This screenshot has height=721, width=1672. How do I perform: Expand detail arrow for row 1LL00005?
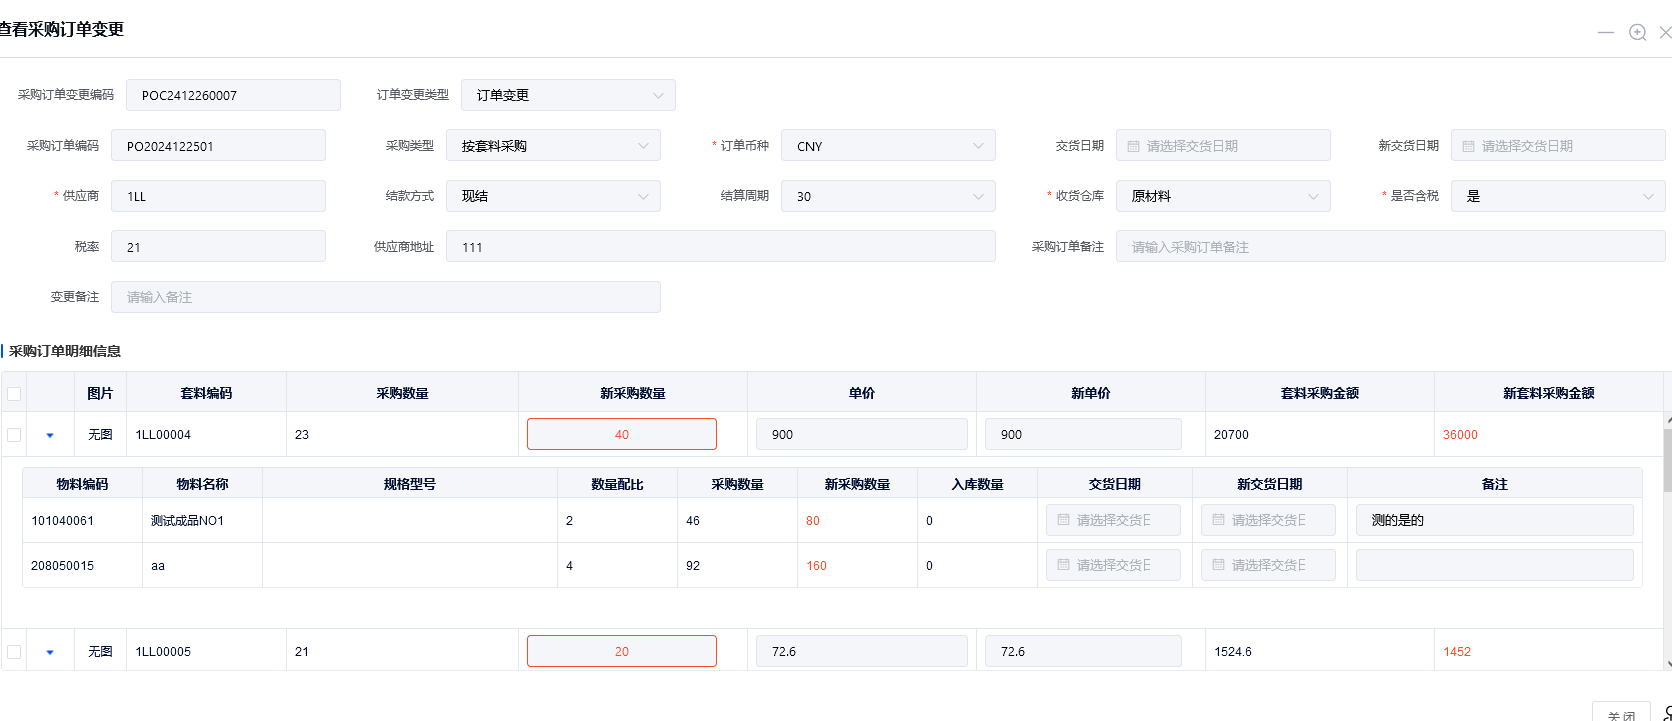50,652
